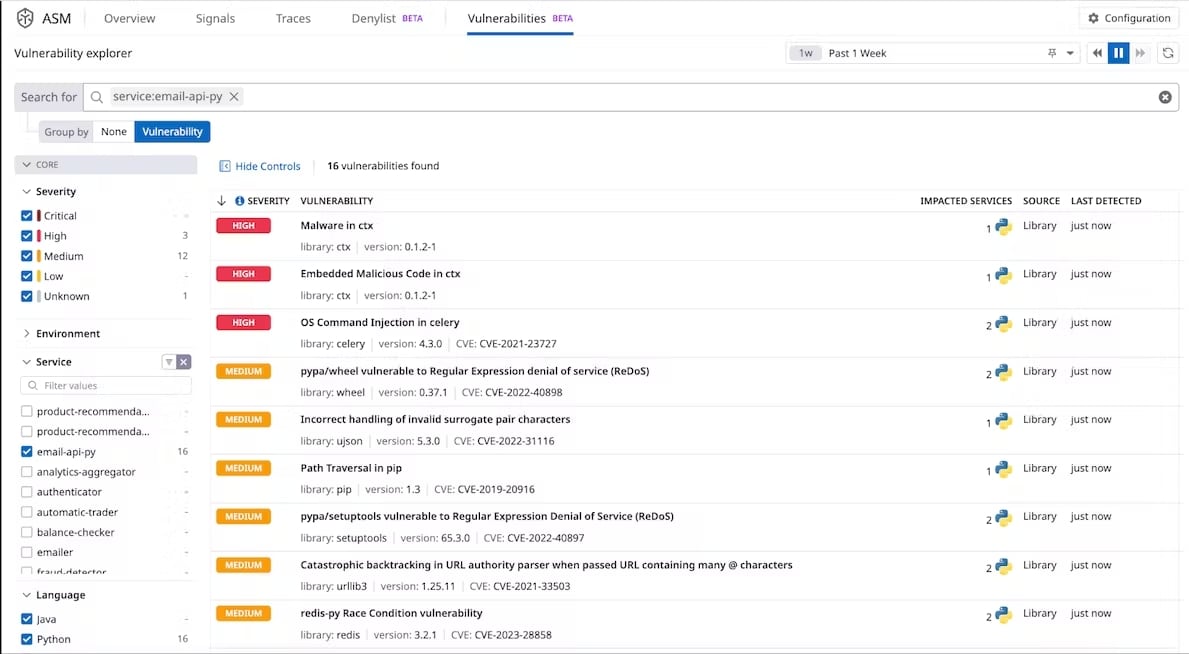
Task: Click the pin icon in time selector
Action: (x=1052, y=53)
